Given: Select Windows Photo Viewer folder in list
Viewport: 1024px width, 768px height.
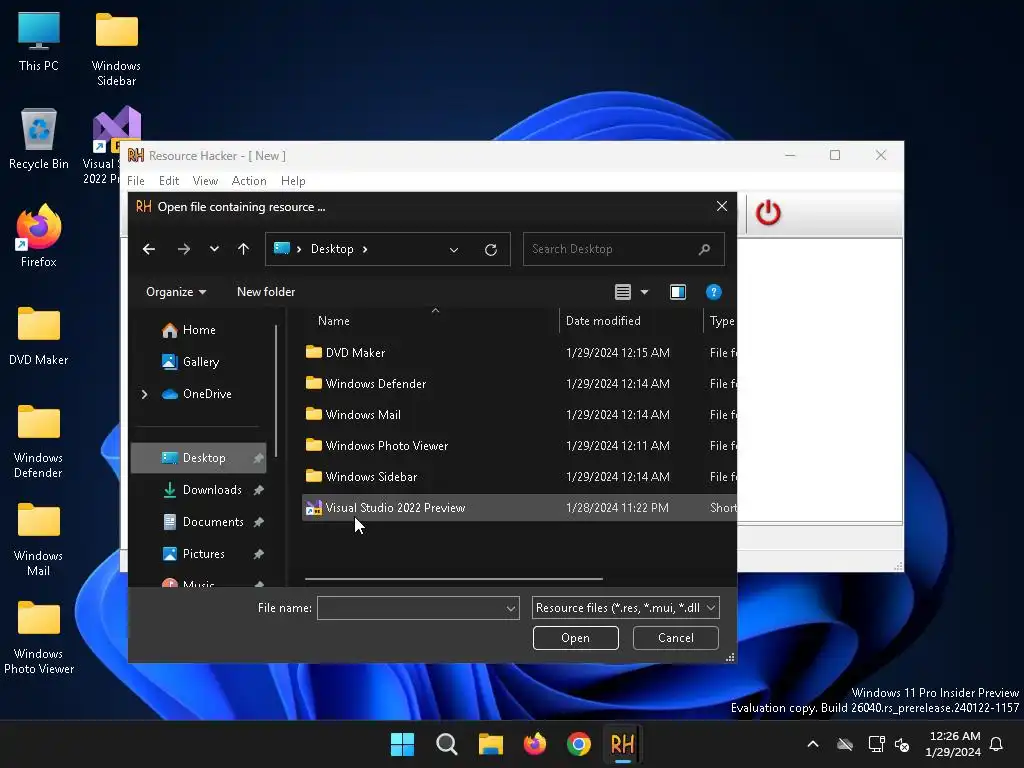Looking at the screenshot, I should pos(519,445).
